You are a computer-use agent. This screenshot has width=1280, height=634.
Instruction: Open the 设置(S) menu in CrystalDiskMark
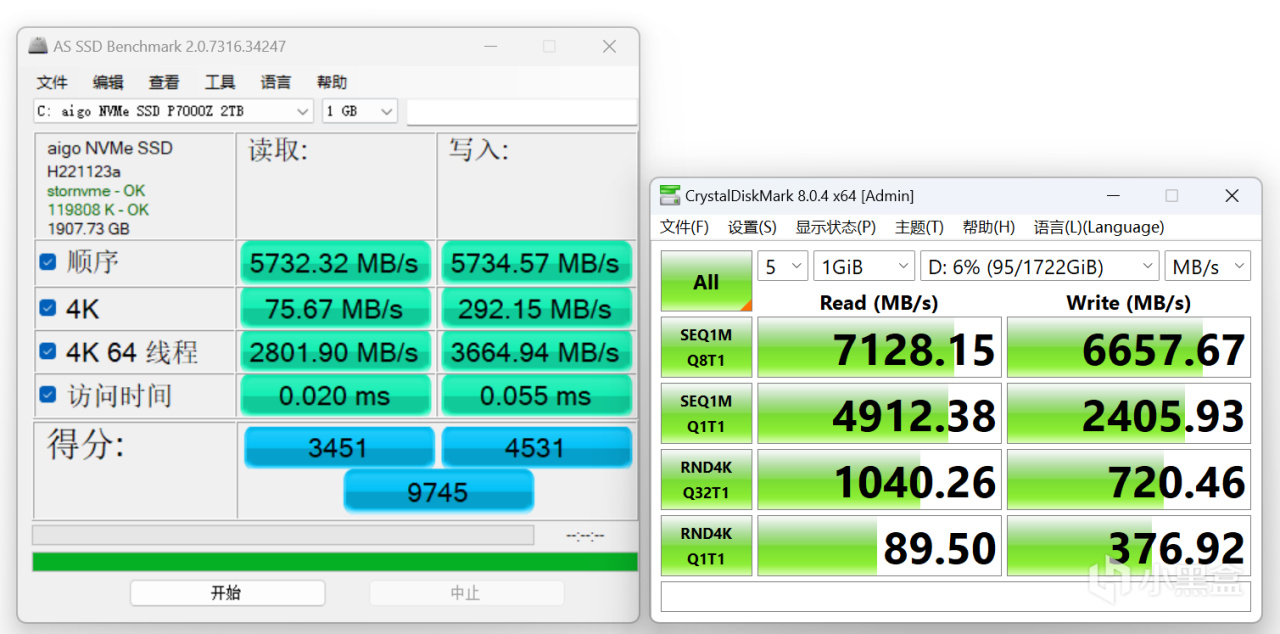tap(752, 227)
